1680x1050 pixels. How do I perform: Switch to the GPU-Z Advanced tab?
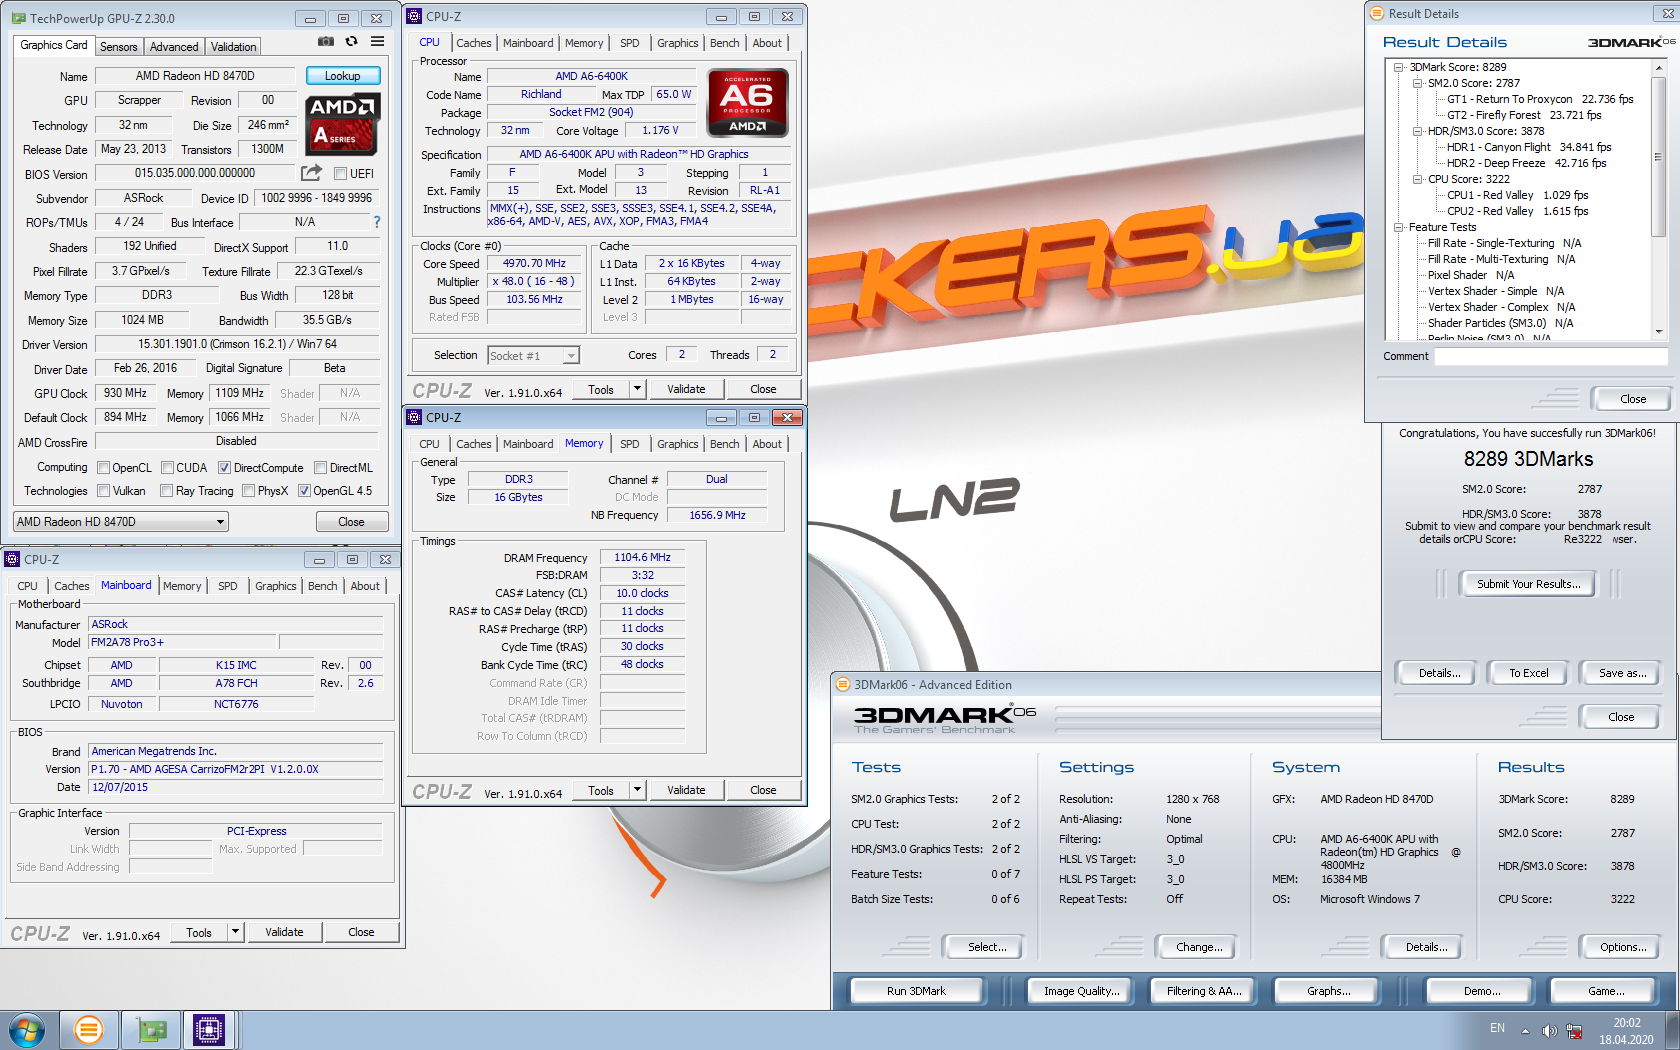174,47
